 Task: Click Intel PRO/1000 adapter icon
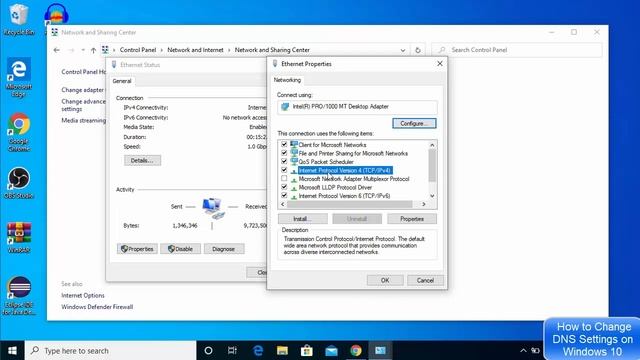coord(285,107)
